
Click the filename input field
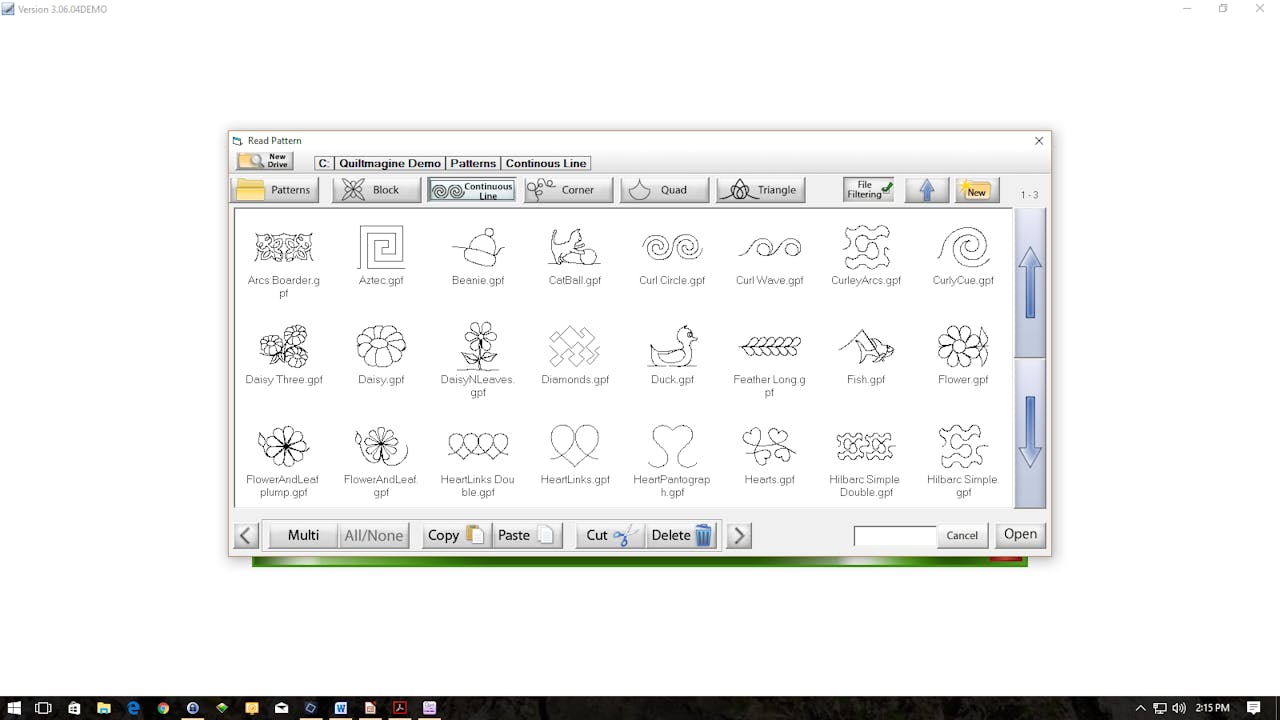click(894, 536)
